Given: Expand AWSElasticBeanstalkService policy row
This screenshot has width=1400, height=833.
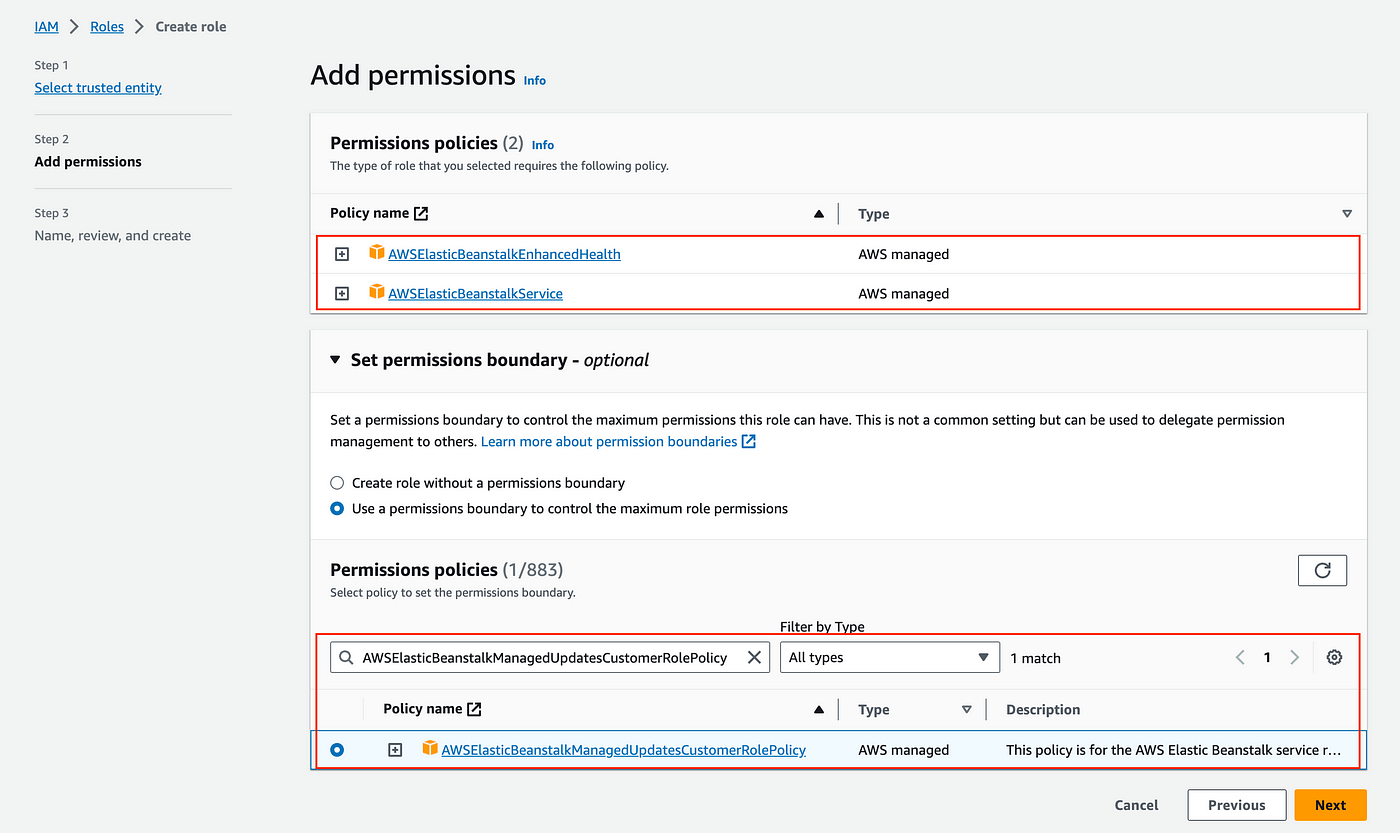Looking at the screenshot, I should (342, 294).
